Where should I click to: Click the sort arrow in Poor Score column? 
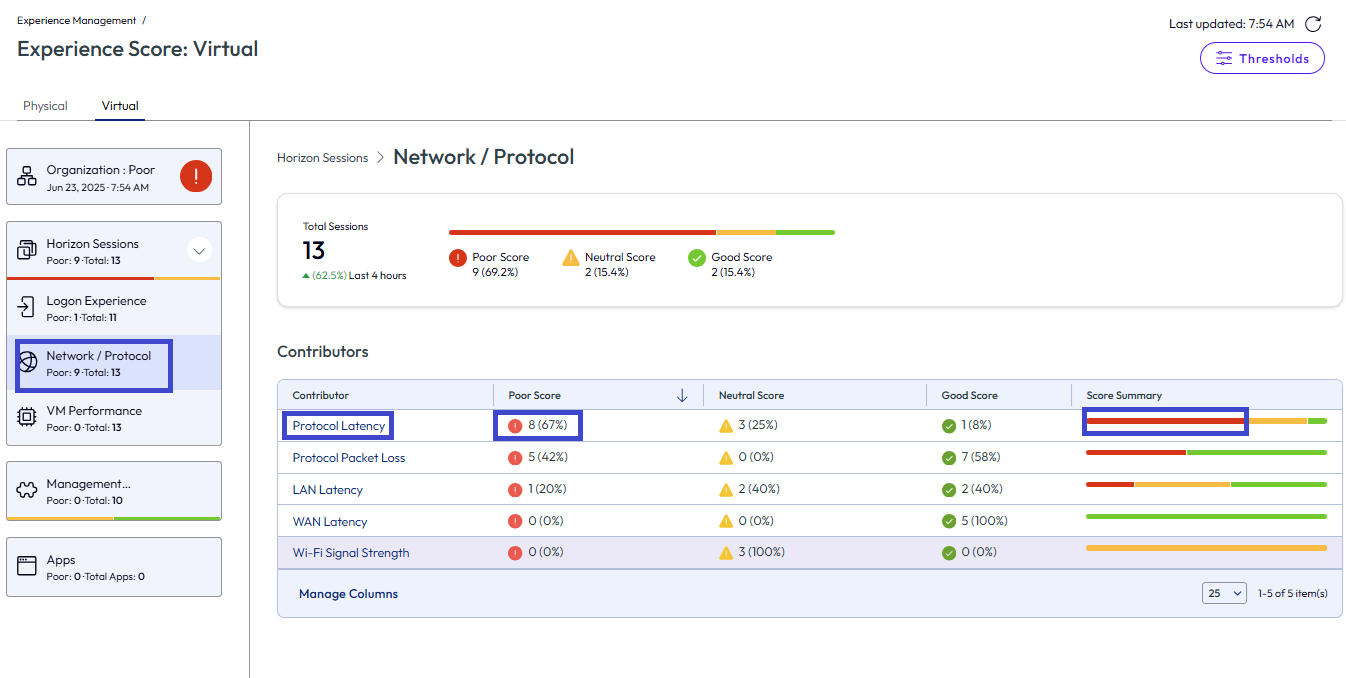pyautogui.click(x=682, y=395)
